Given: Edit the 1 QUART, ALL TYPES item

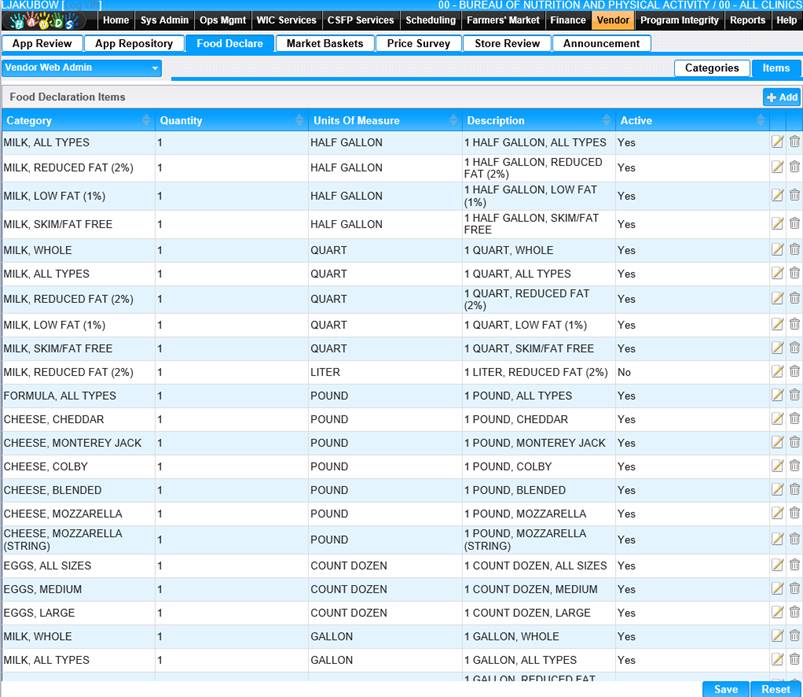Looking at the screenshot, I should coord(777,273).
